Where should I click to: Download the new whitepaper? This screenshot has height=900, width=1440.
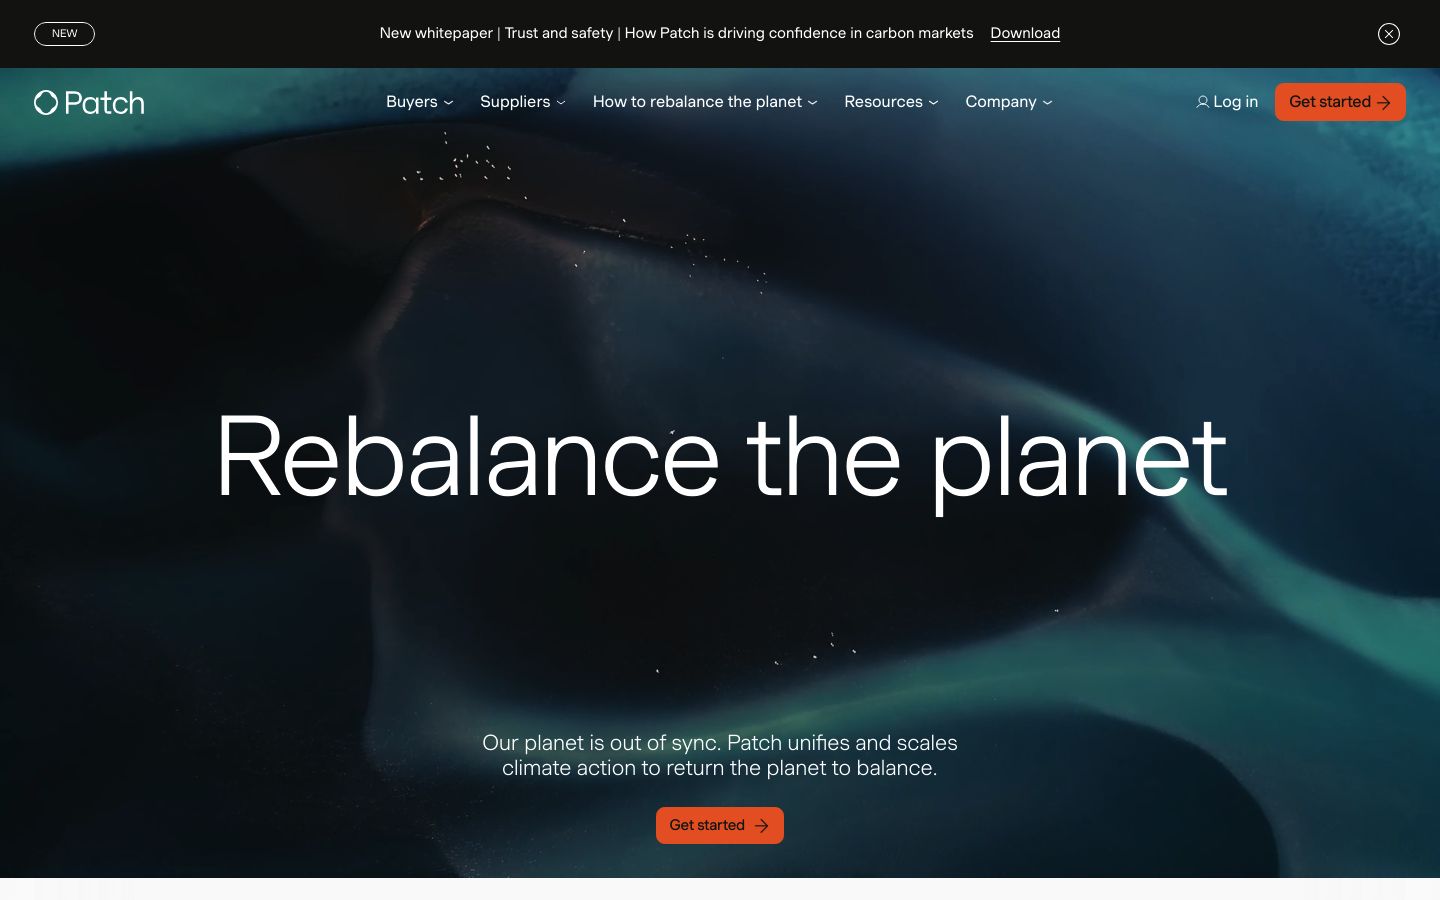[x=1025, y=33]
